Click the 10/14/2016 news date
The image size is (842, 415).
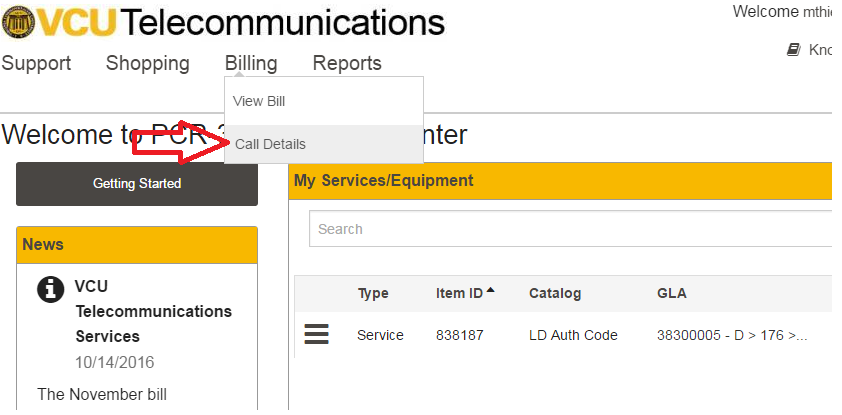pyautogui.click(x=114, y=362)
